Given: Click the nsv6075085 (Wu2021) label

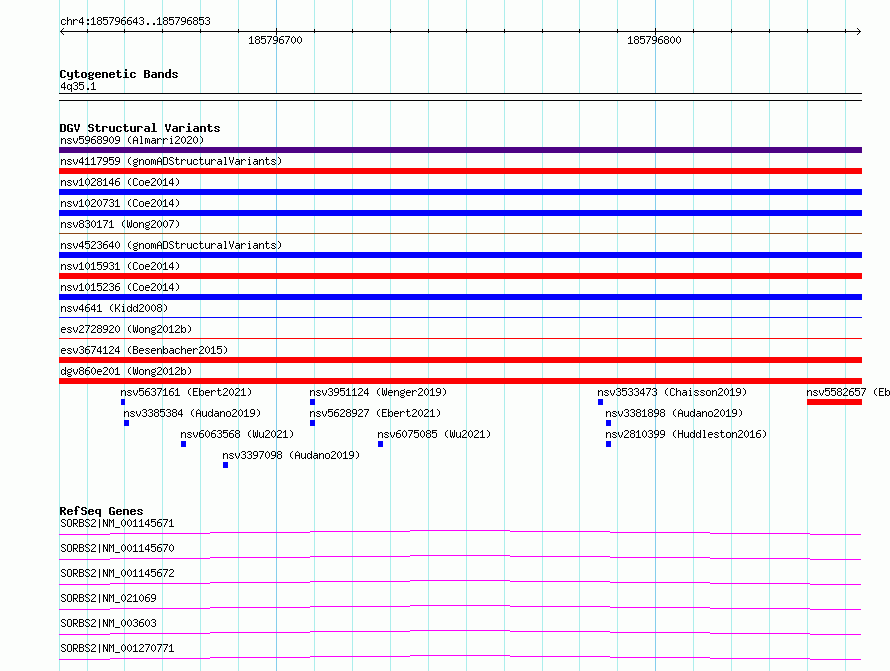Looking at the screenshot, I should point(434,434).
